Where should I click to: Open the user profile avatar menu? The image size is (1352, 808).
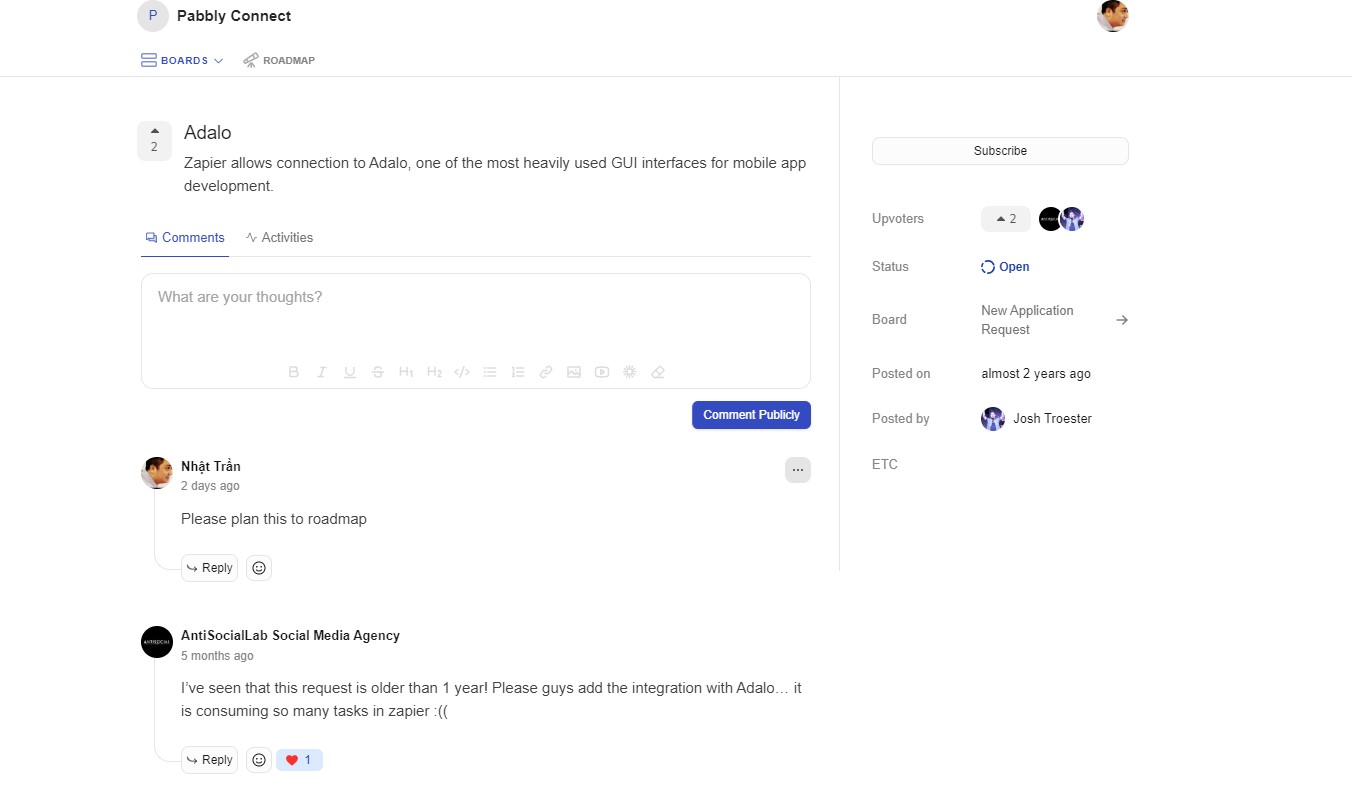point(1113,16)
